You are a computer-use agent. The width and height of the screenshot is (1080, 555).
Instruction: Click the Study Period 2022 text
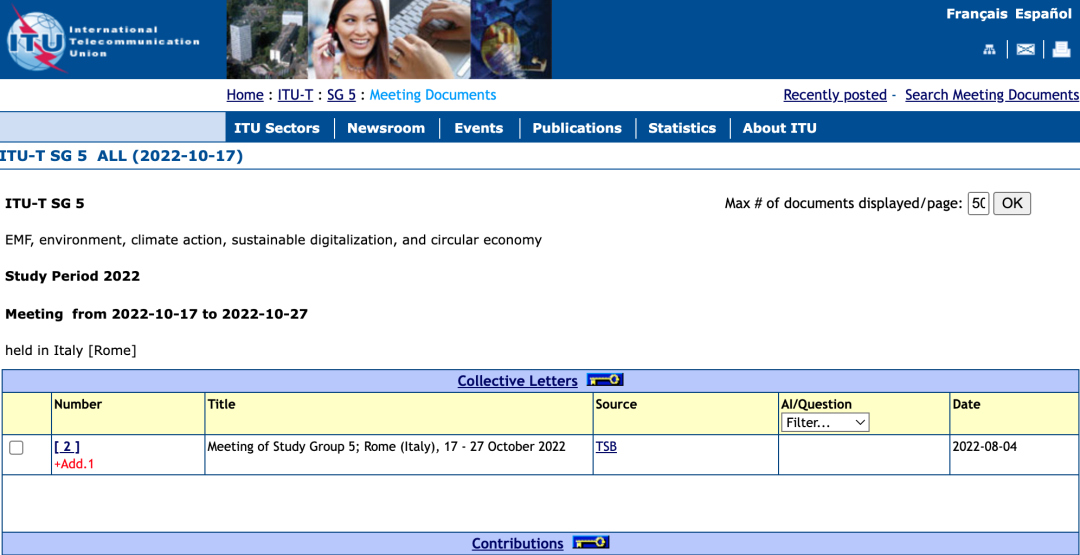click(x=72, y=277)
